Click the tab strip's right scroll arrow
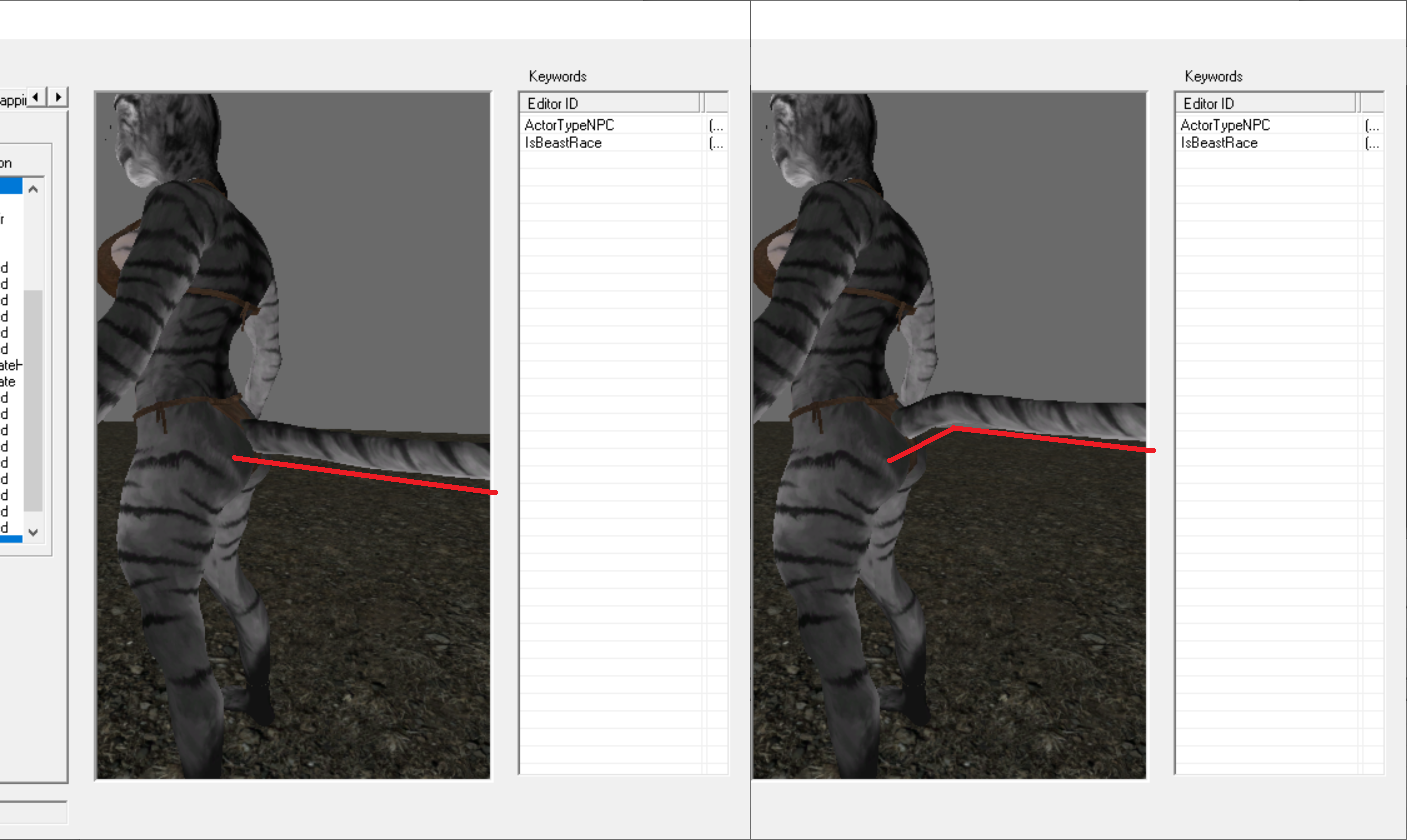The width and height of the screenshot is (1407, 840). (58, 97)
